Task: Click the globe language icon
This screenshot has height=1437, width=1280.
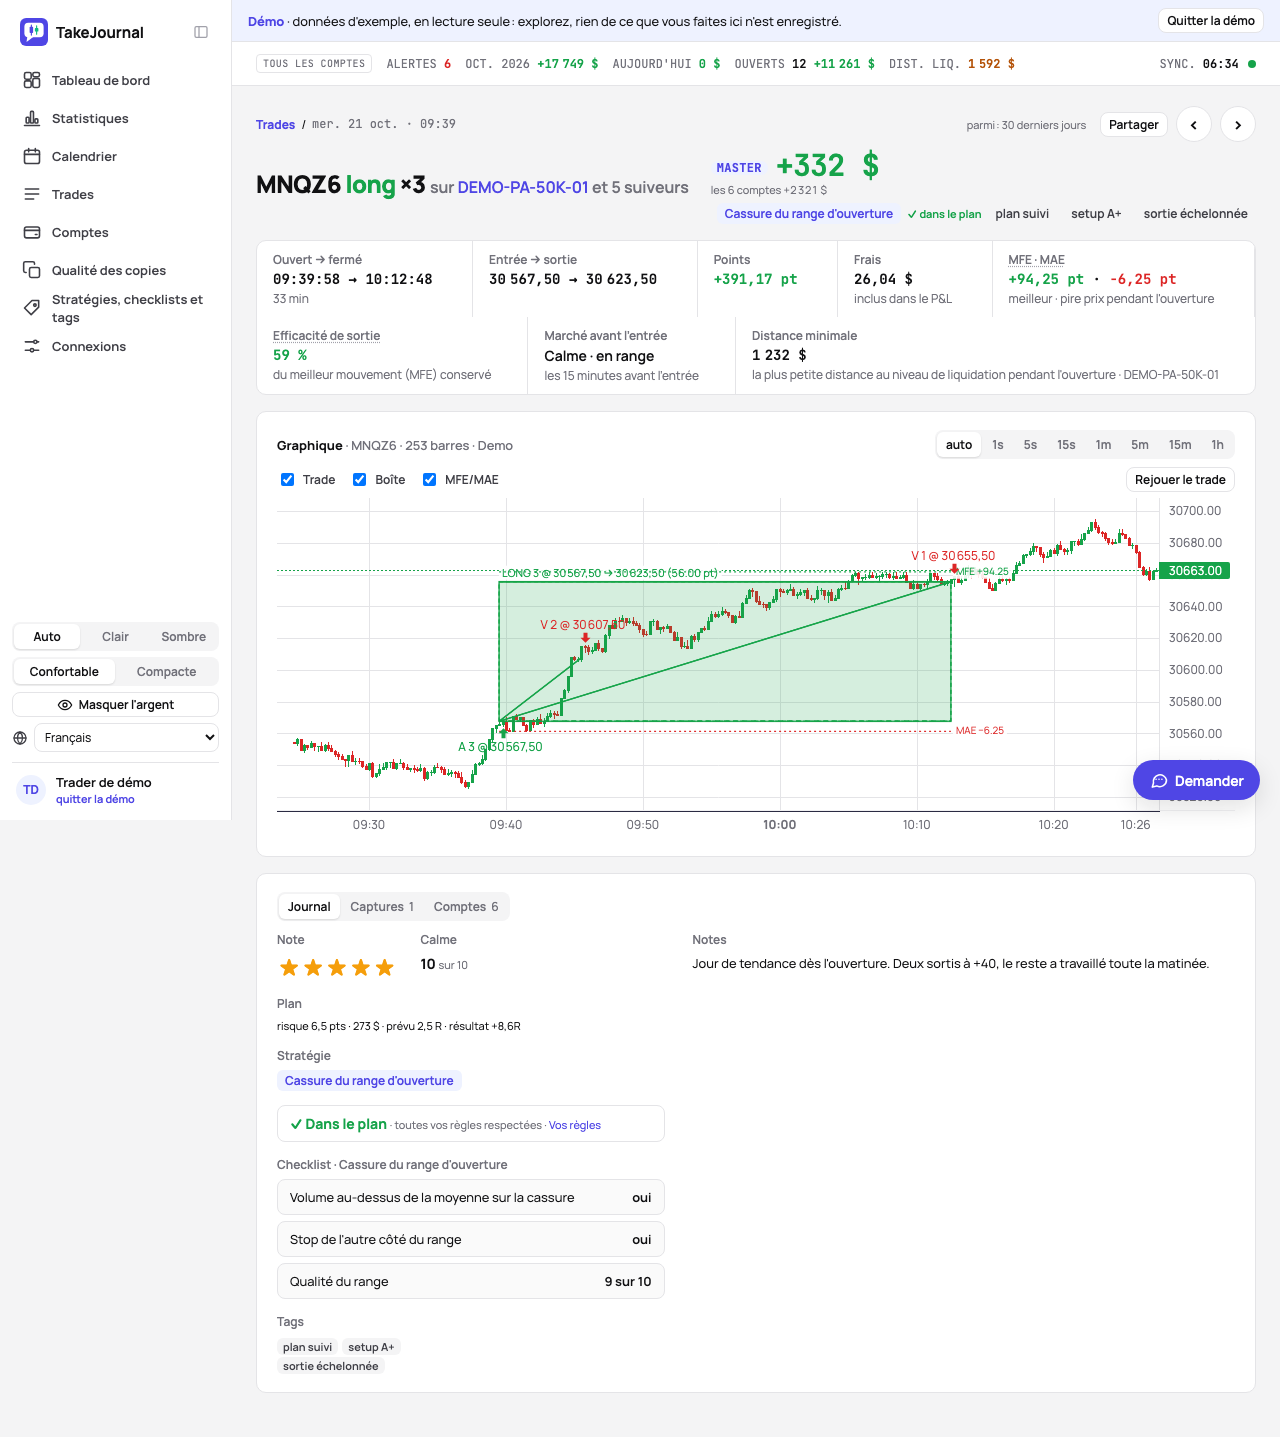Action: coord(20,738)
